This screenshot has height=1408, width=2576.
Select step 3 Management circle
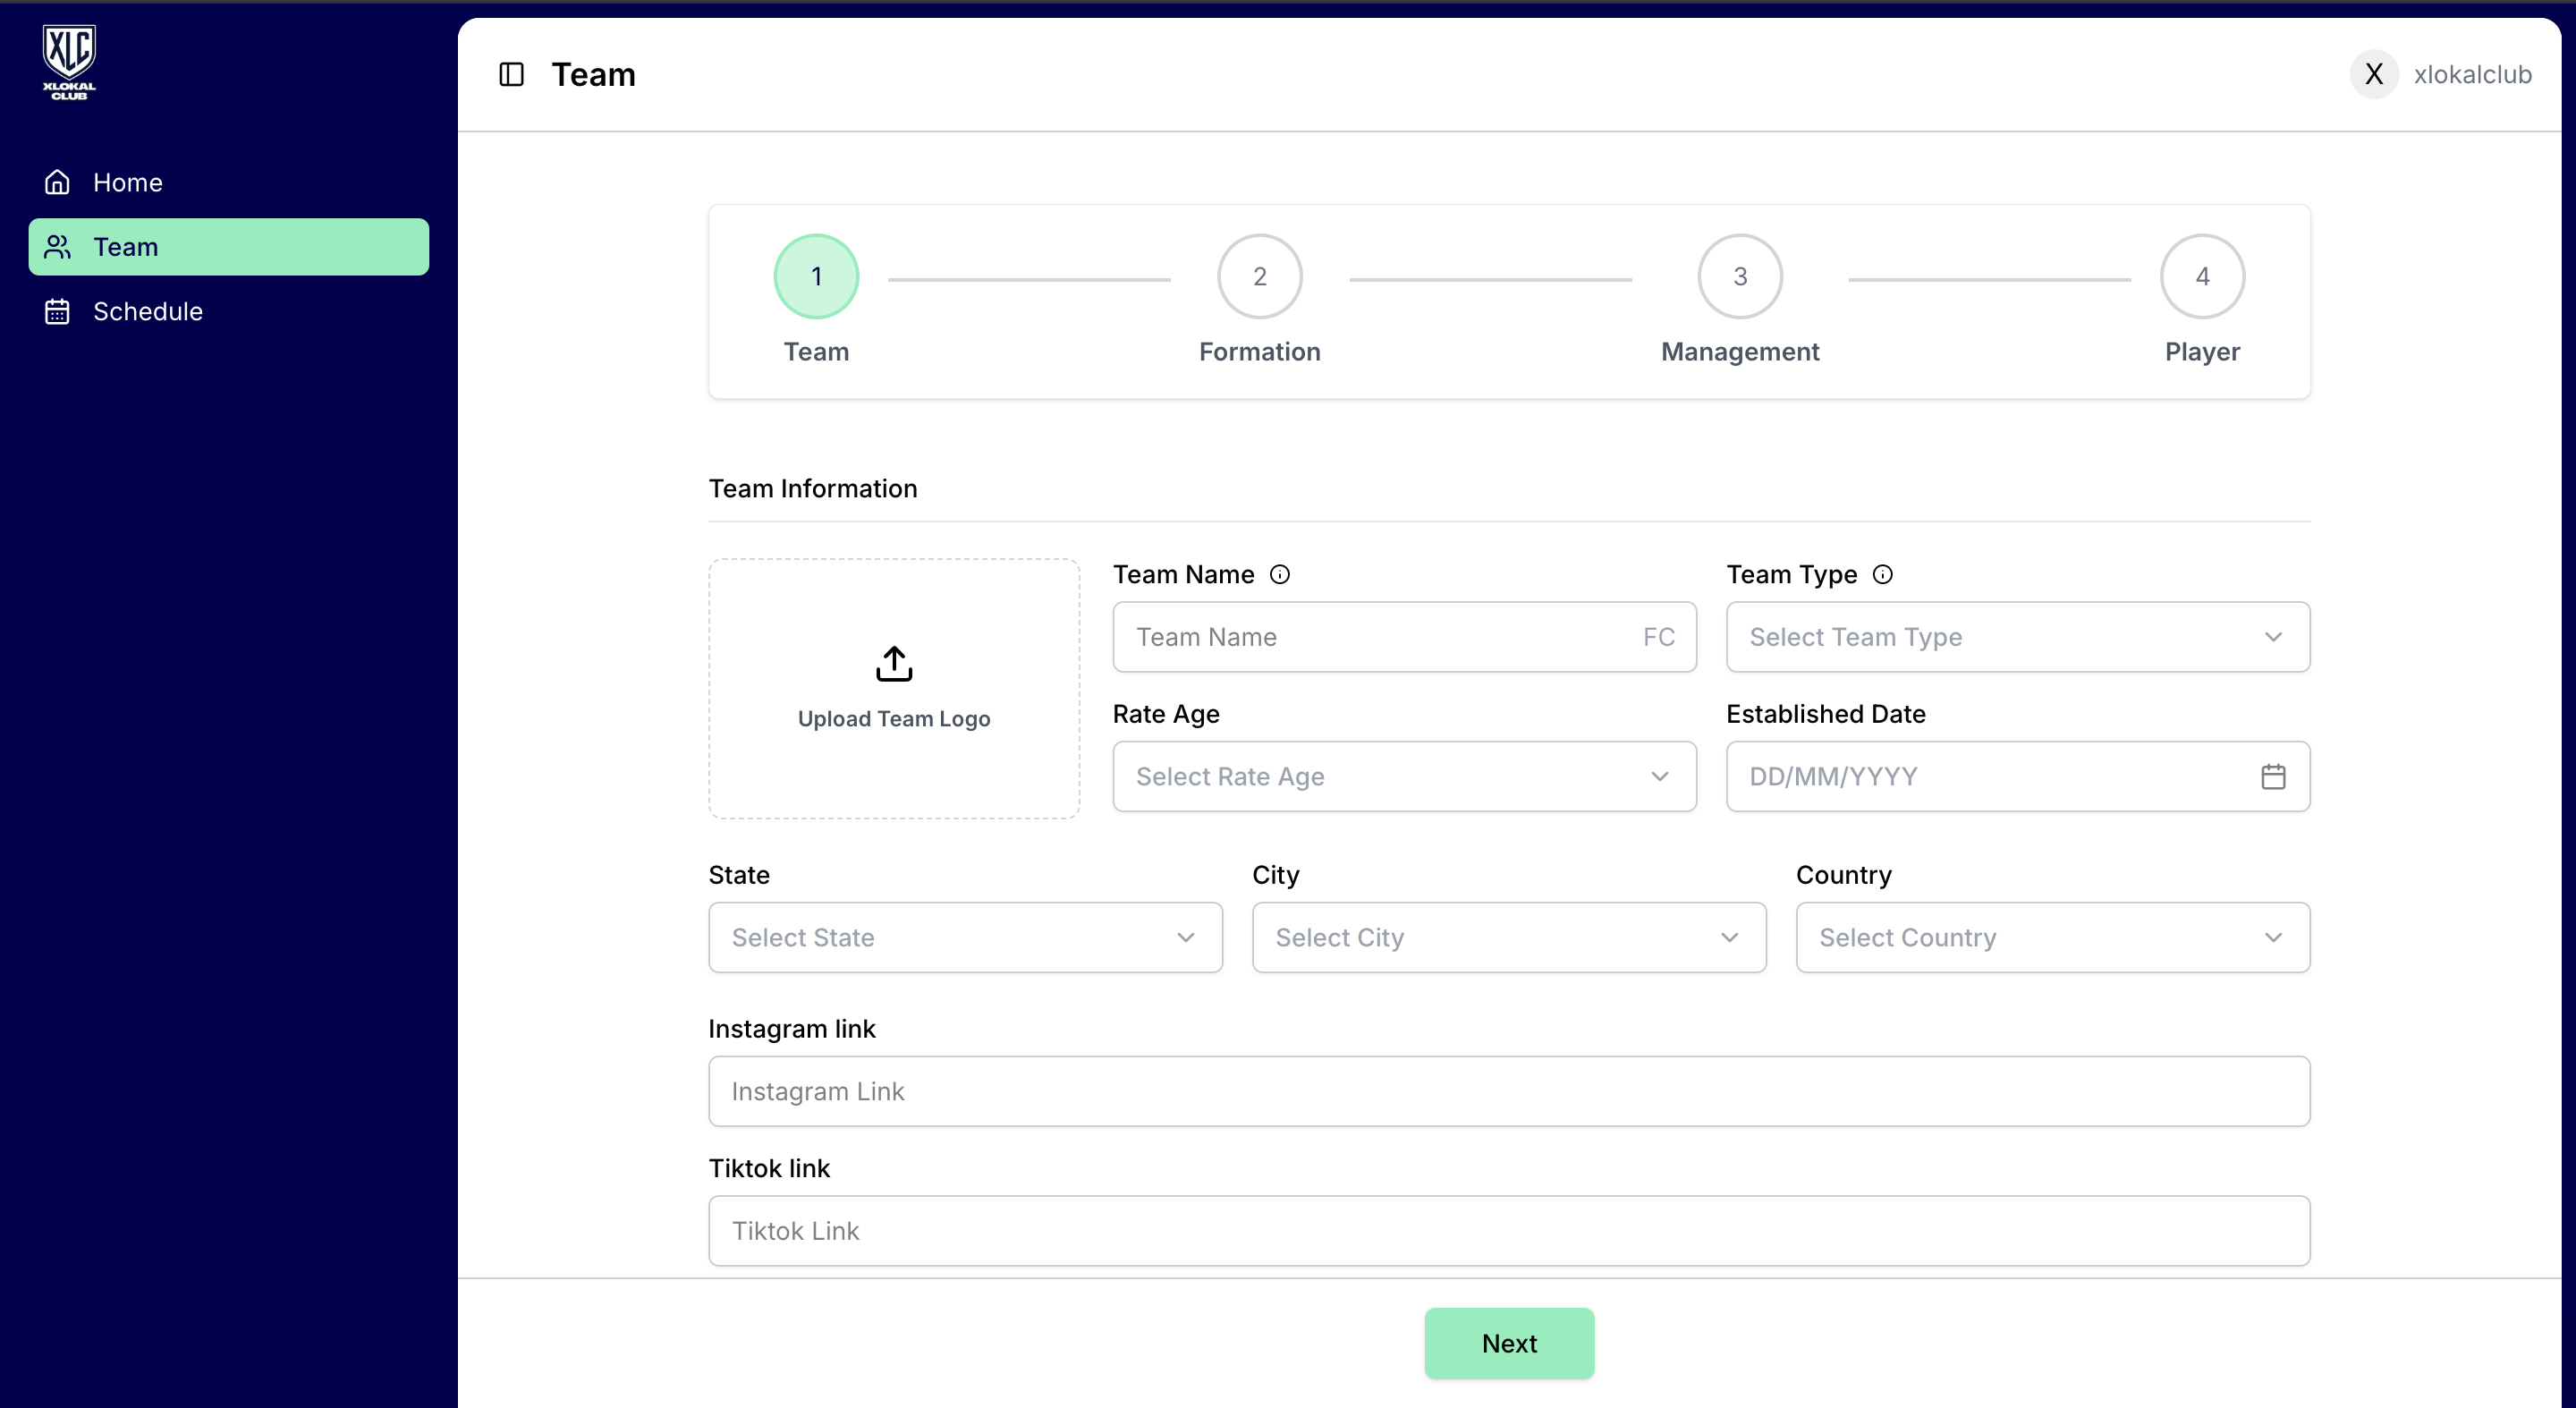pyautogui.click(x=1739, y=277)
